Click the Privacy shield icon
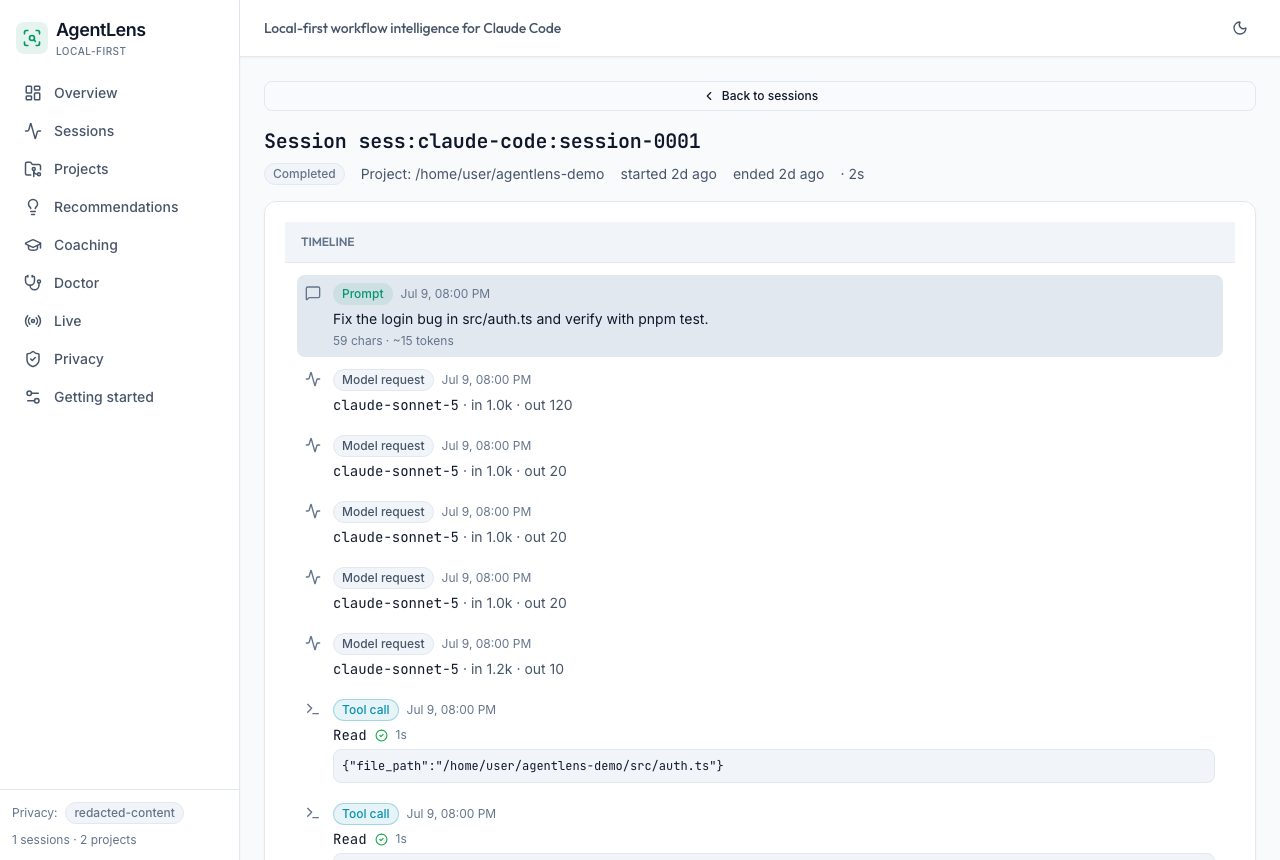1280x860 pixels. coord(33,359)
